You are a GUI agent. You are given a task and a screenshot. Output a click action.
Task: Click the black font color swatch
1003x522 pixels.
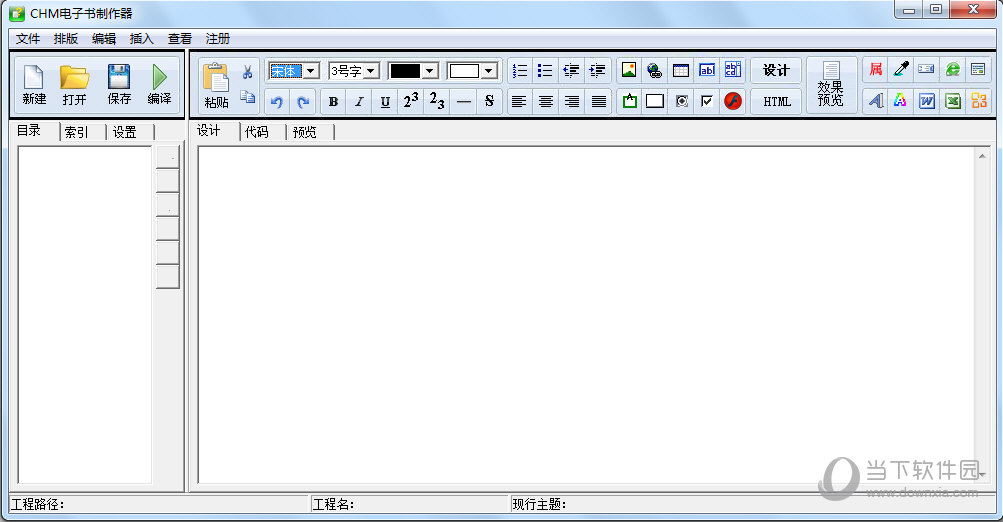coord(405,70)
